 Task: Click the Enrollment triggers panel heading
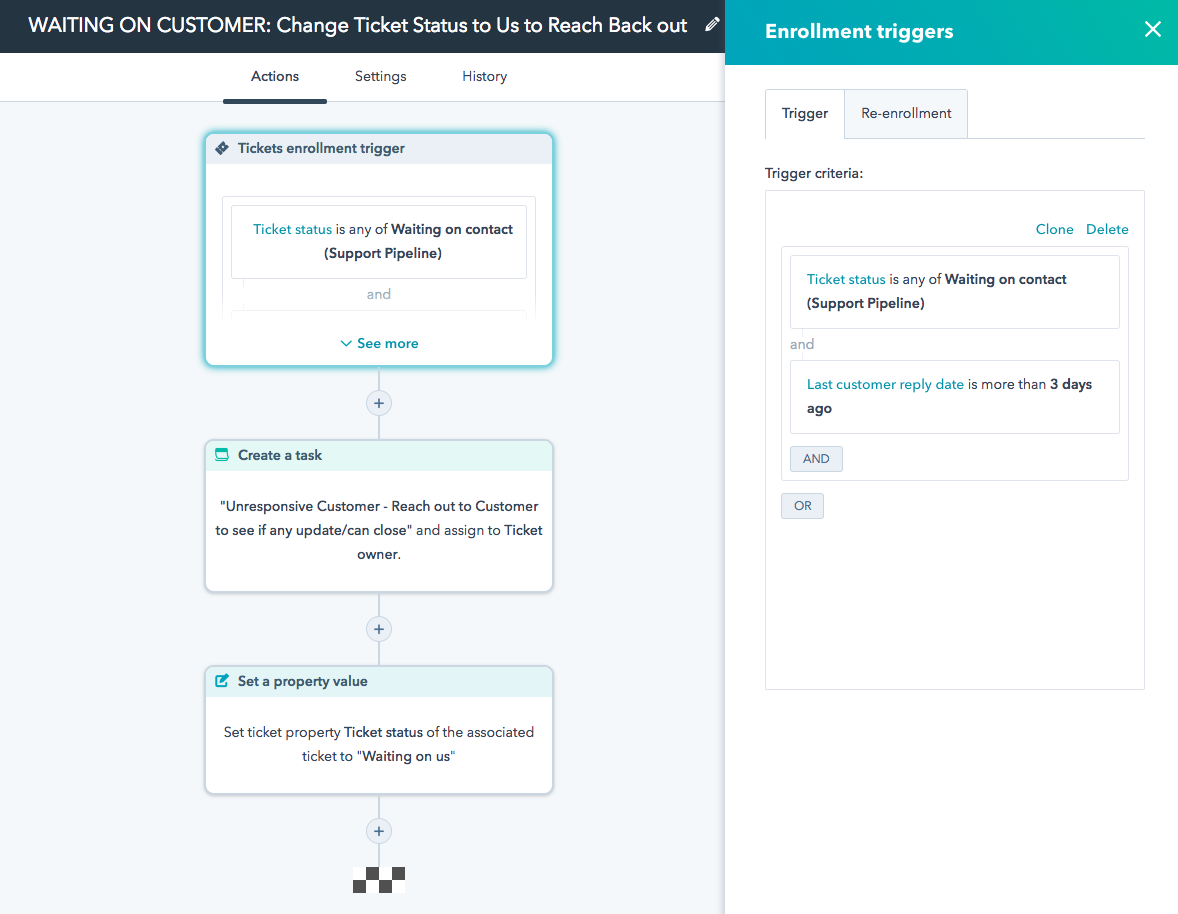(x=859, y=32)
